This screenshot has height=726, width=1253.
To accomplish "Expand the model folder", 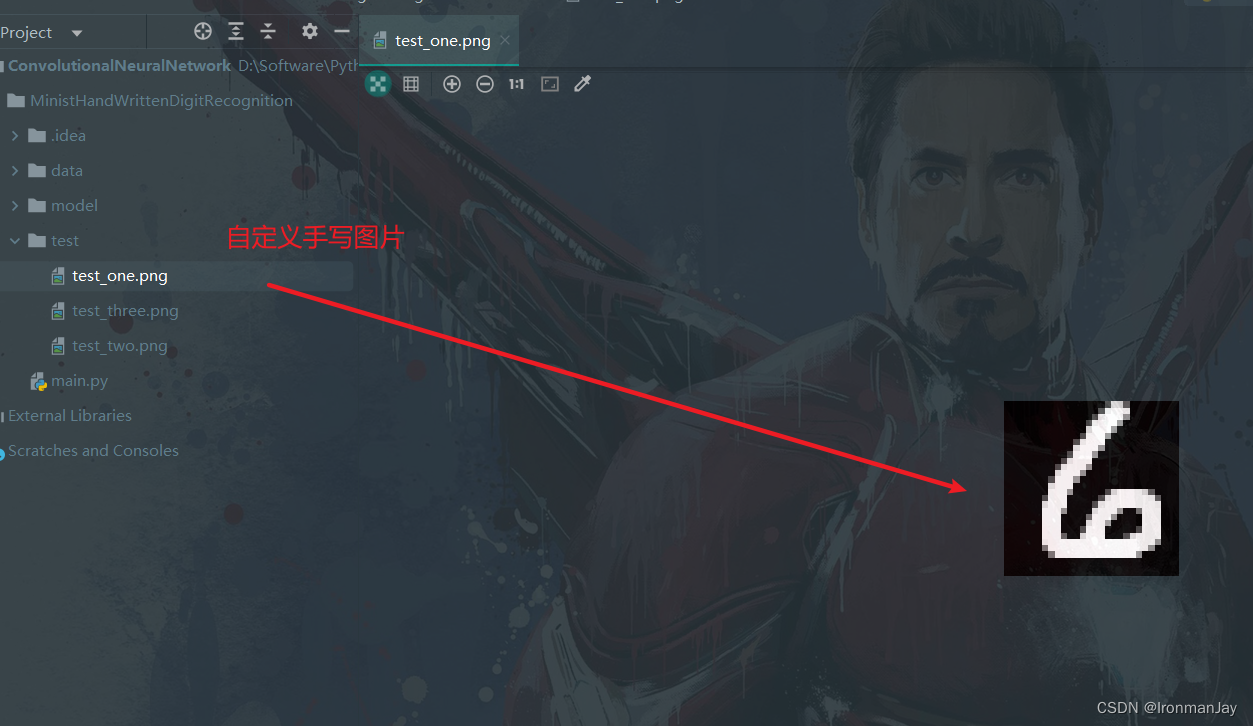I will point(14,206).
